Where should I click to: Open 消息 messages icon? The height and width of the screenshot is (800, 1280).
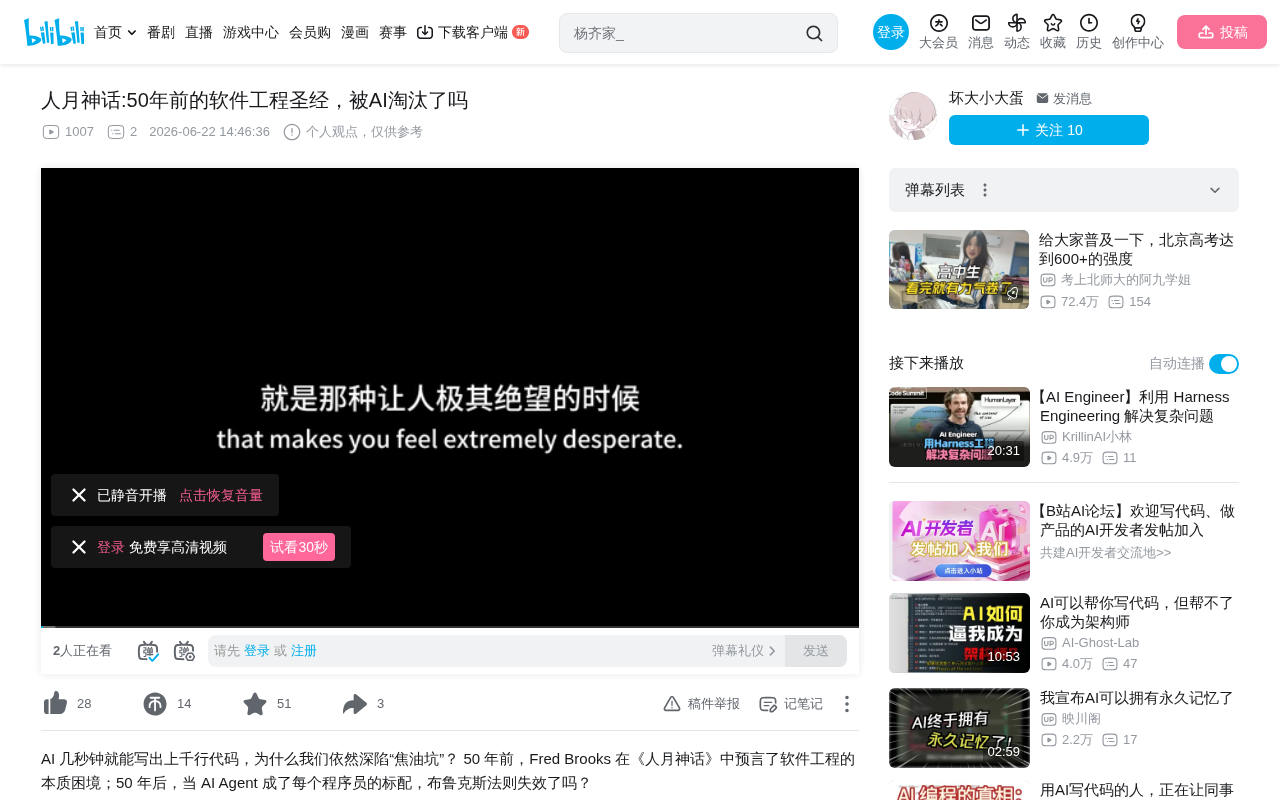(x=981, y=32)
